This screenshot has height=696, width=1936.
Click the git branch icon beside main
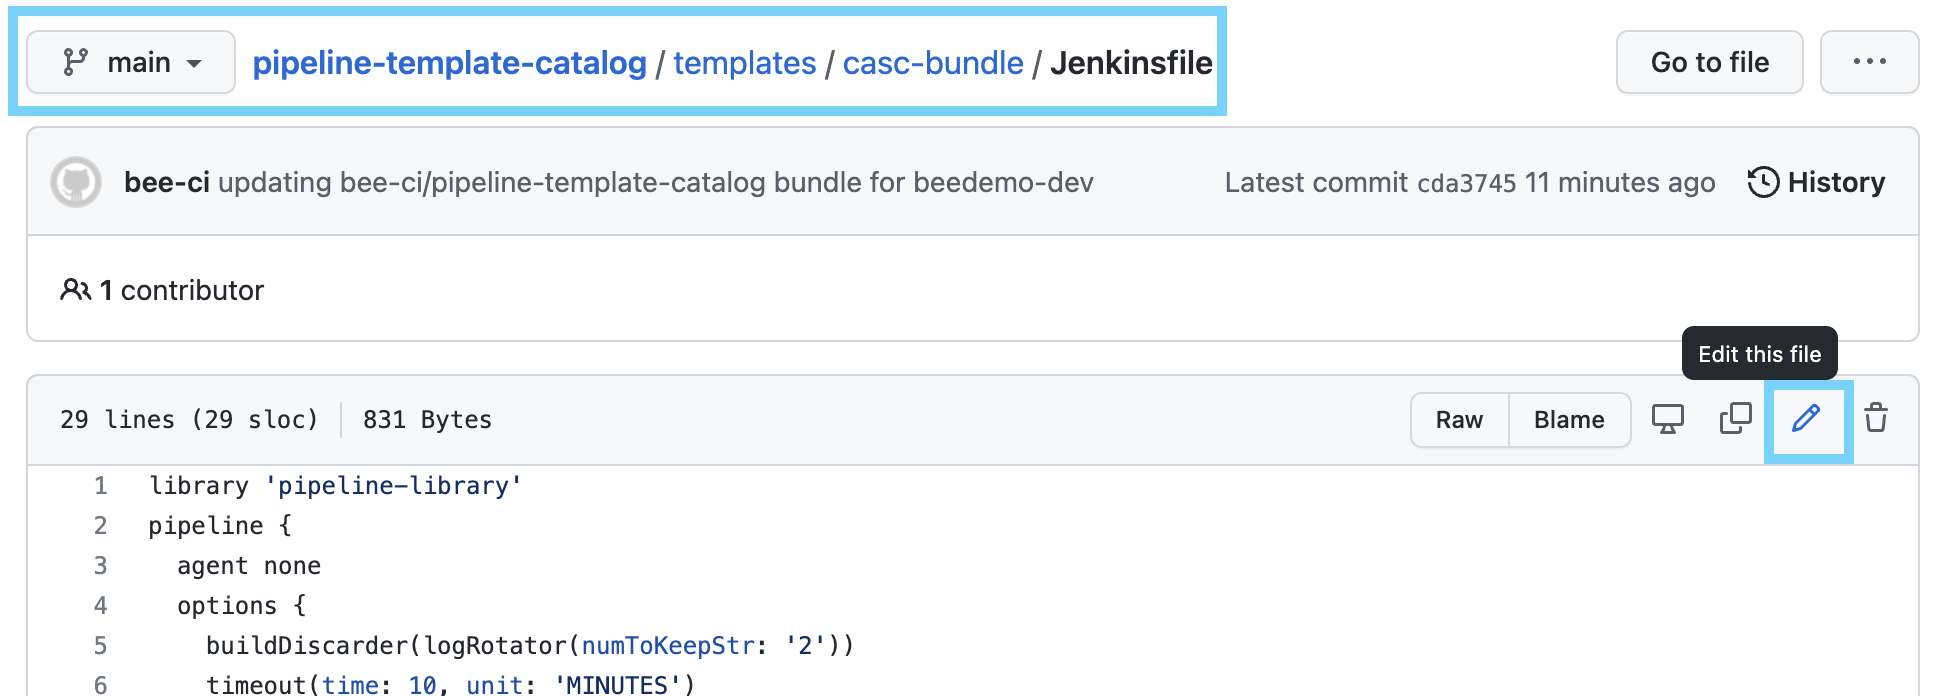(75, 62)
